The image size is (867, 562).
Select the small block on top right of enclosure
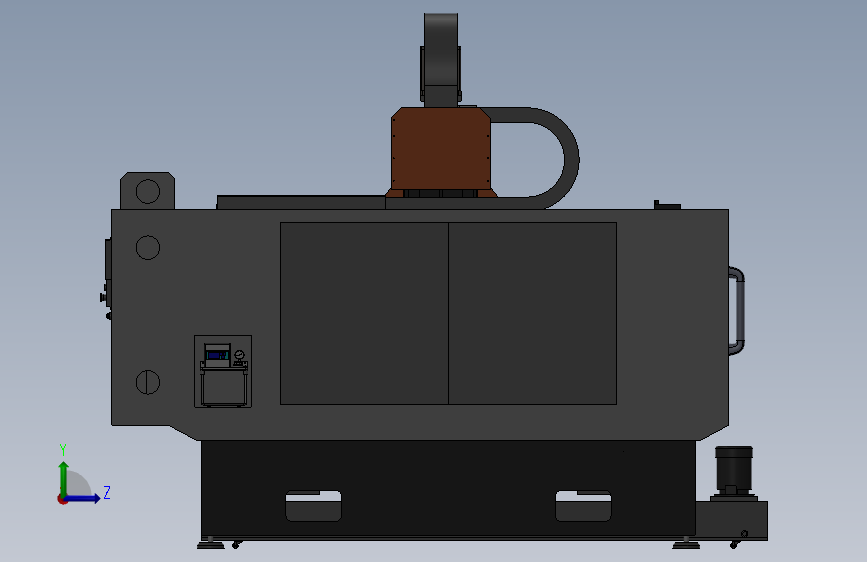(667, 205)
